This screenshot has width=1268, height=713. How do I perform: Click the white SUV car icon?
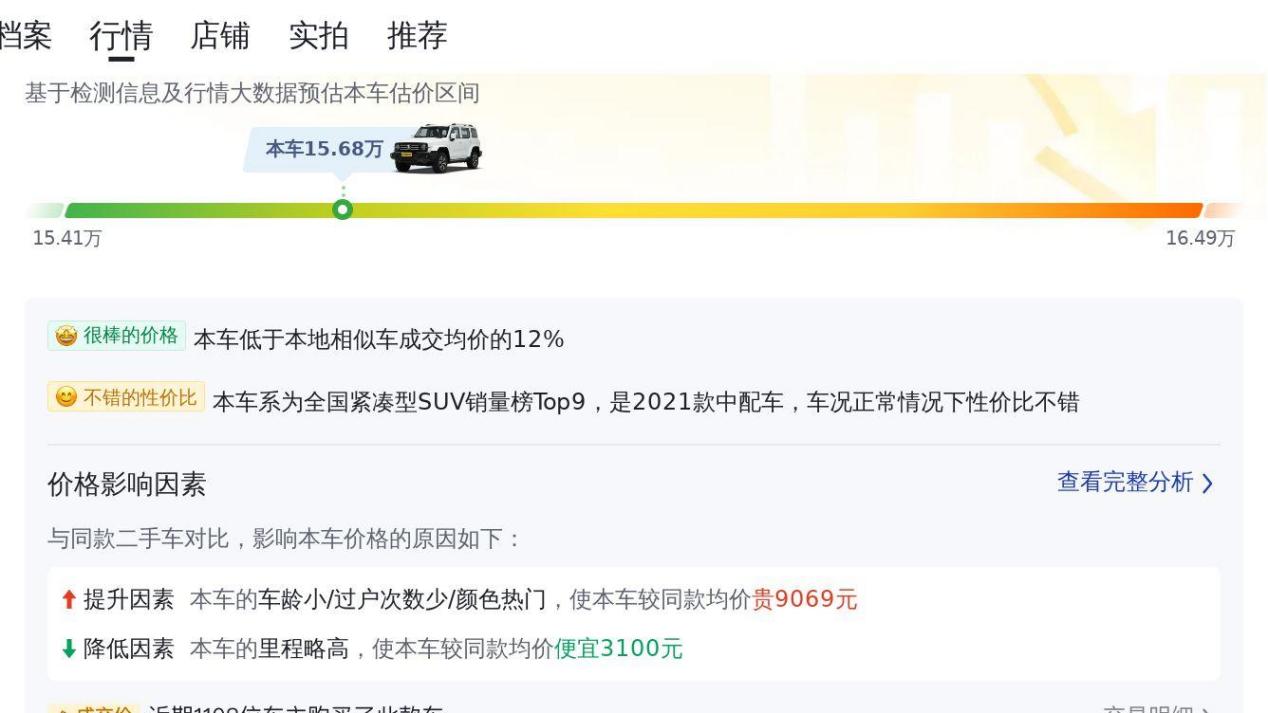(x=437, y=148)
